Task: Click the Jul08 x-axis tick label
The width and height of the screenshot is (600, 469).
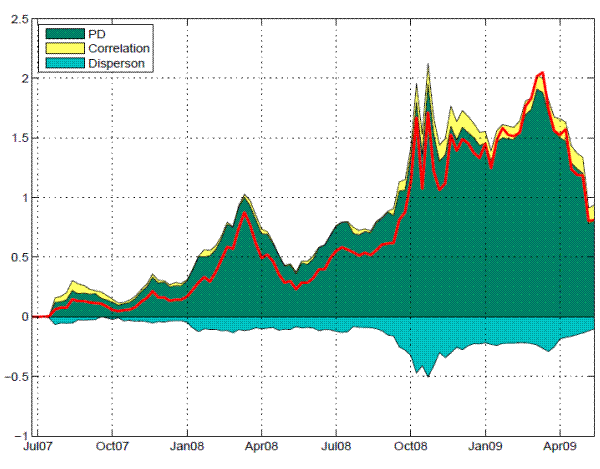Action: tap(336, 447)
